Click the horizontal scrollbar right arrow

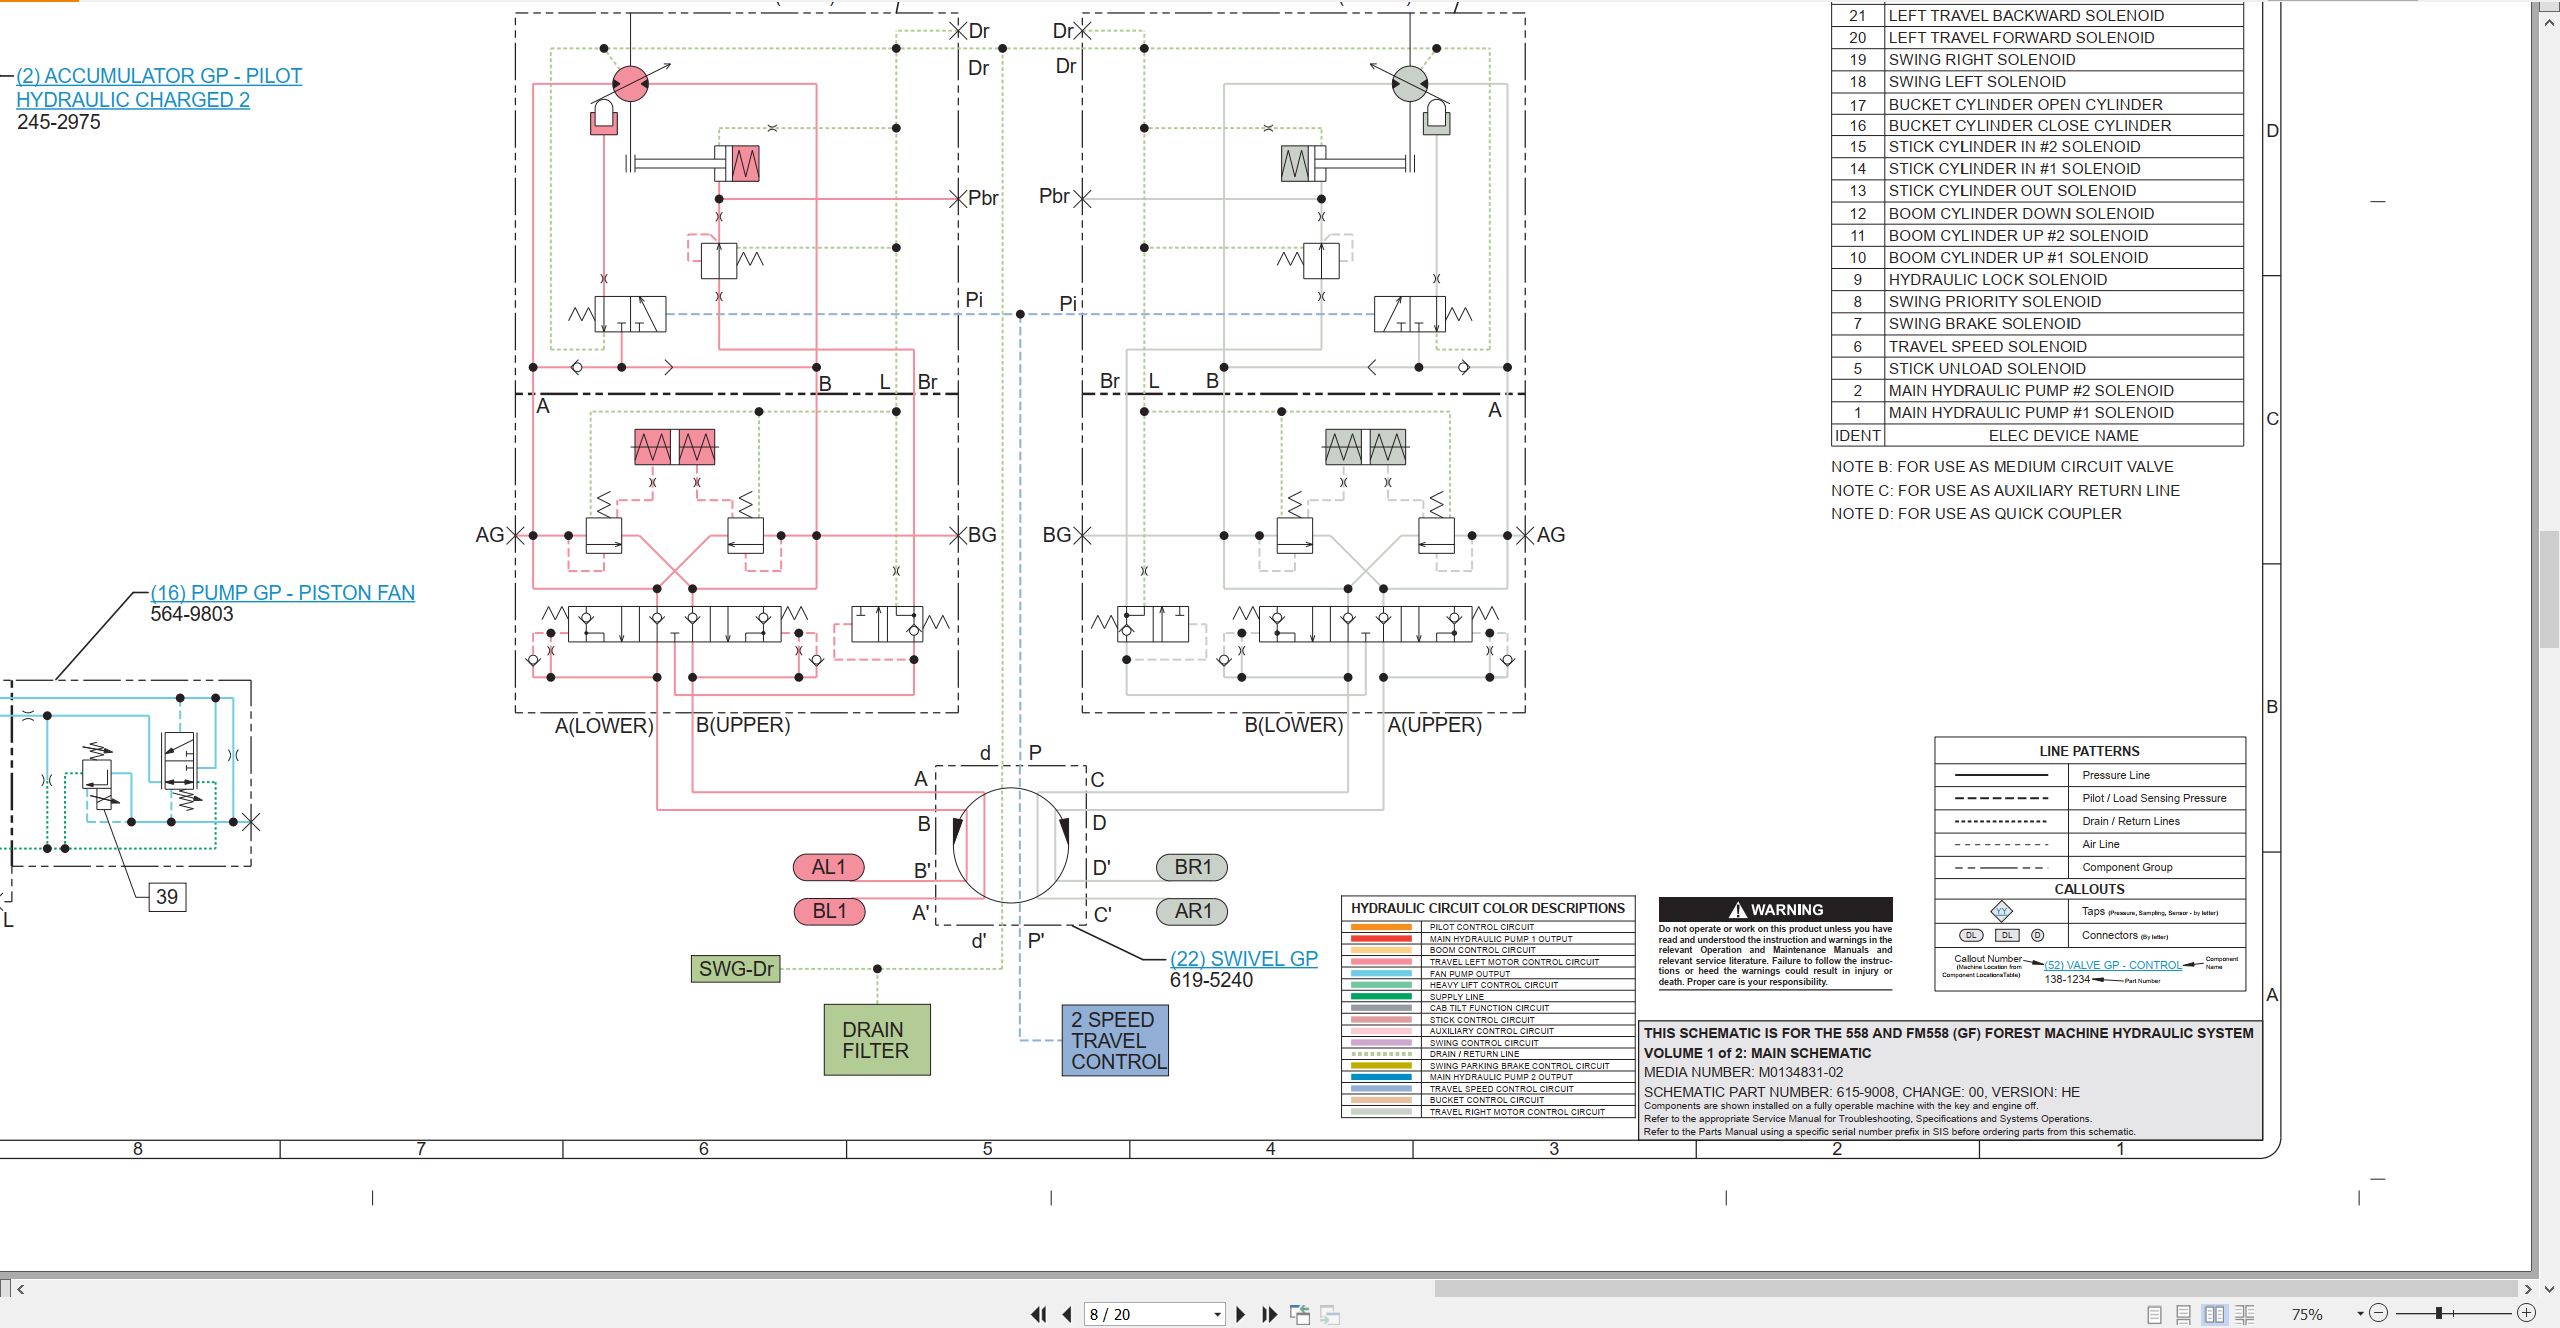[2527, 1289]
